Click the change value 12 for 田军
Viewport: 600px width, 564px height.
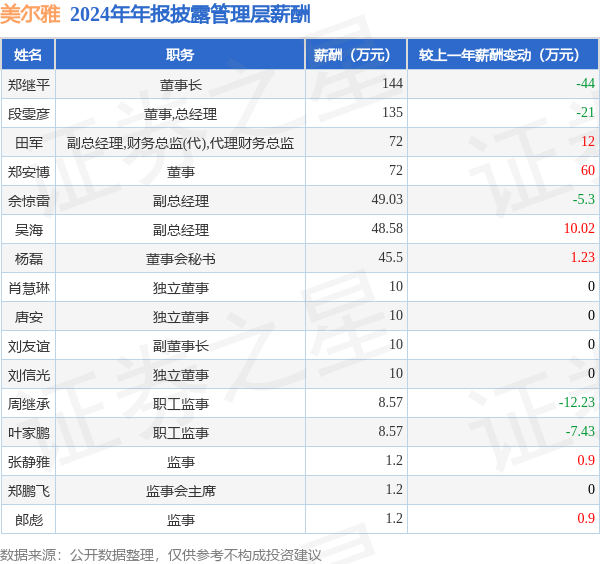pos(588,142)
